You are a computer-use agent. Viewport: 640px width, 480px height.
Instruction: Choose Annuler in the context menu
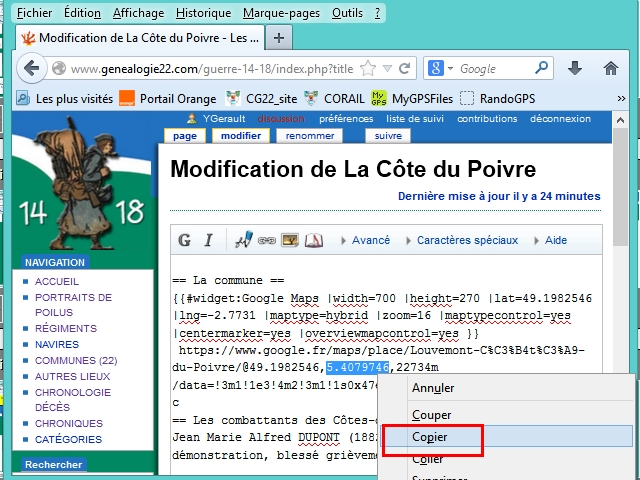(506, 388)
